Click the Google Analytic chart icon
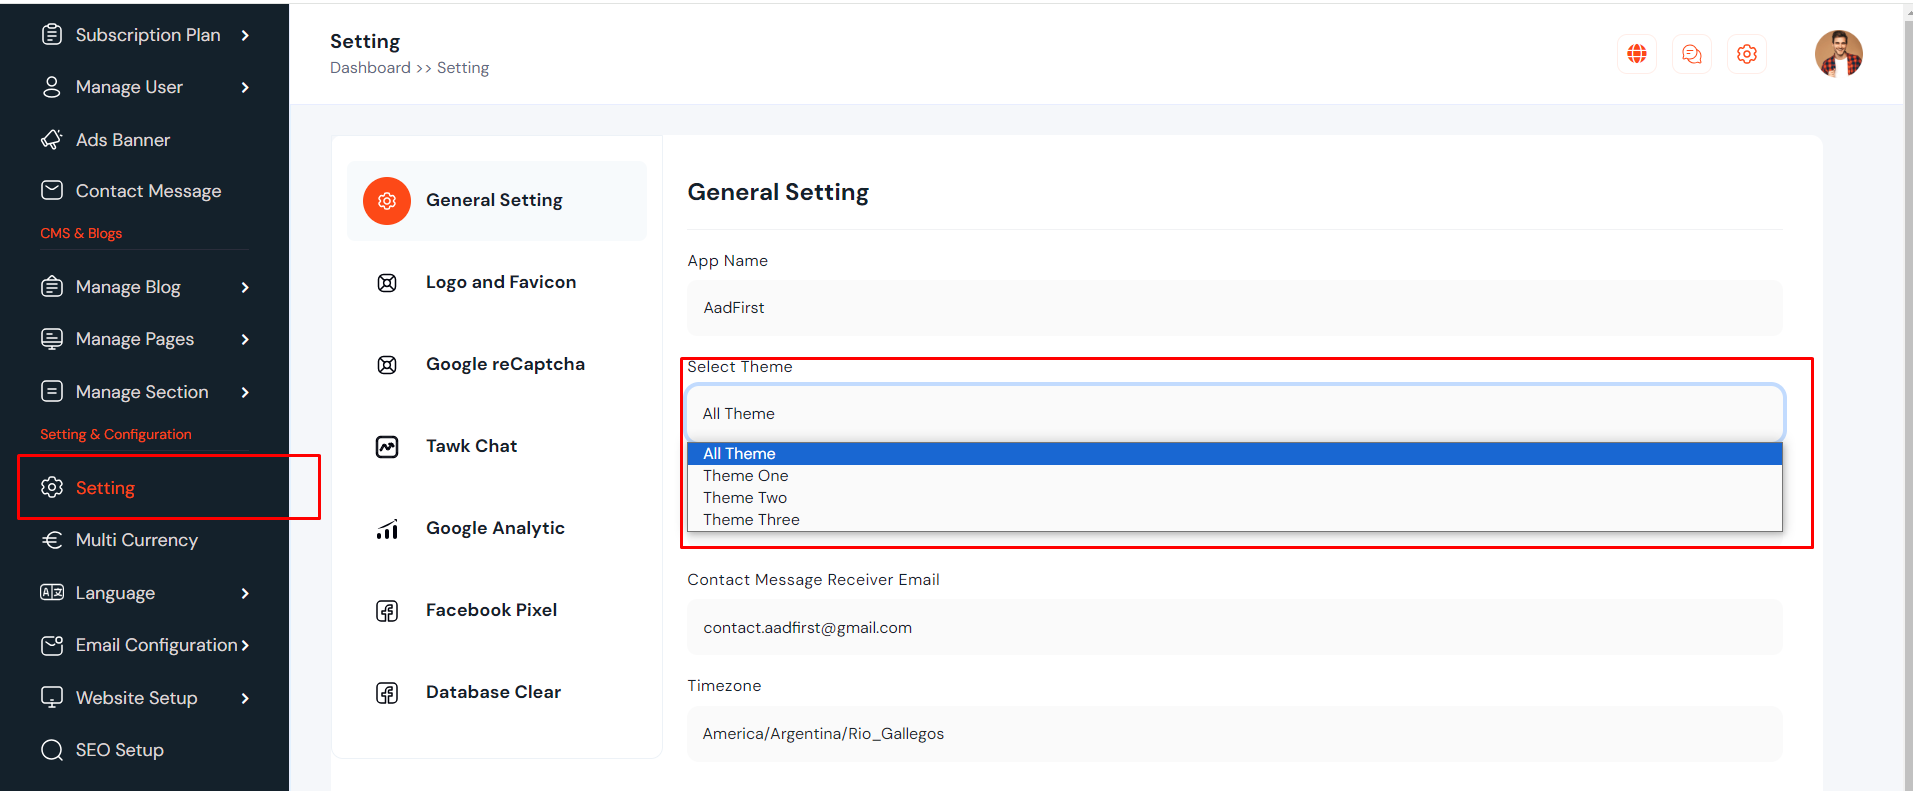The image size is (1913, 791). click(387, 529)
